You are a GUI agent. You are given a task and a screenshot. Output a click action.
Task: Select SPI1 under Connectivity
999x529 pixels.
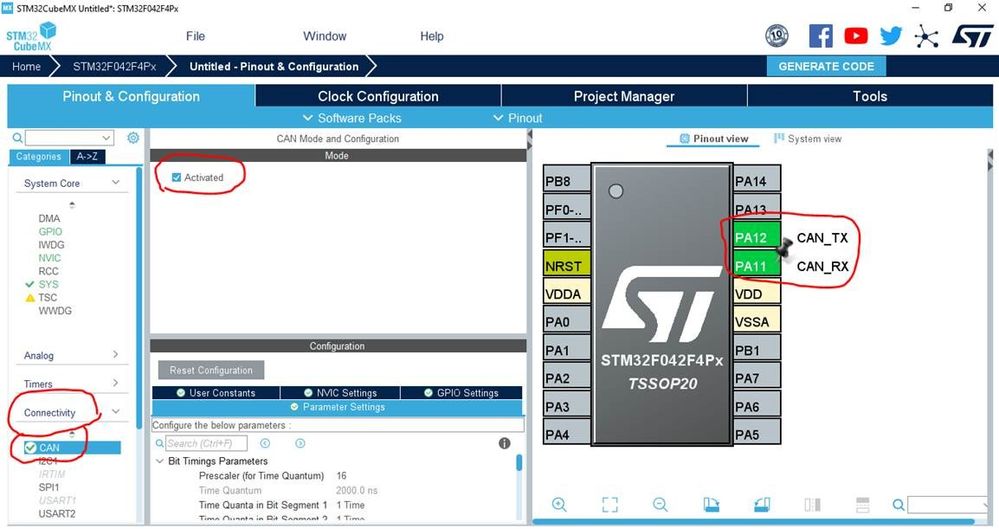click(x=49, y=487)
